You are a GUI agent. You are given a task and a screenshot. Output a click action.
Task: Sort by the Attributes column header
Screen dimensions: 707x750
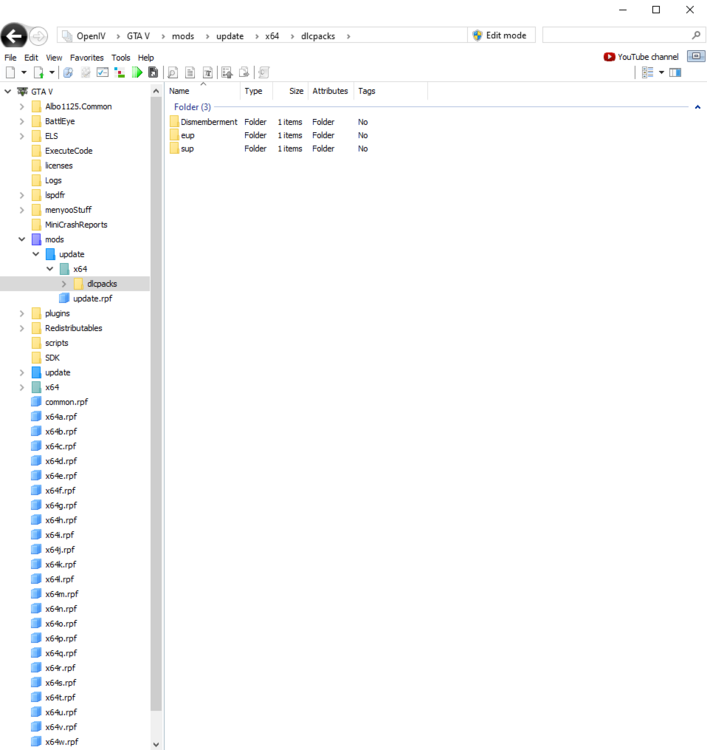tap(331, 91)
